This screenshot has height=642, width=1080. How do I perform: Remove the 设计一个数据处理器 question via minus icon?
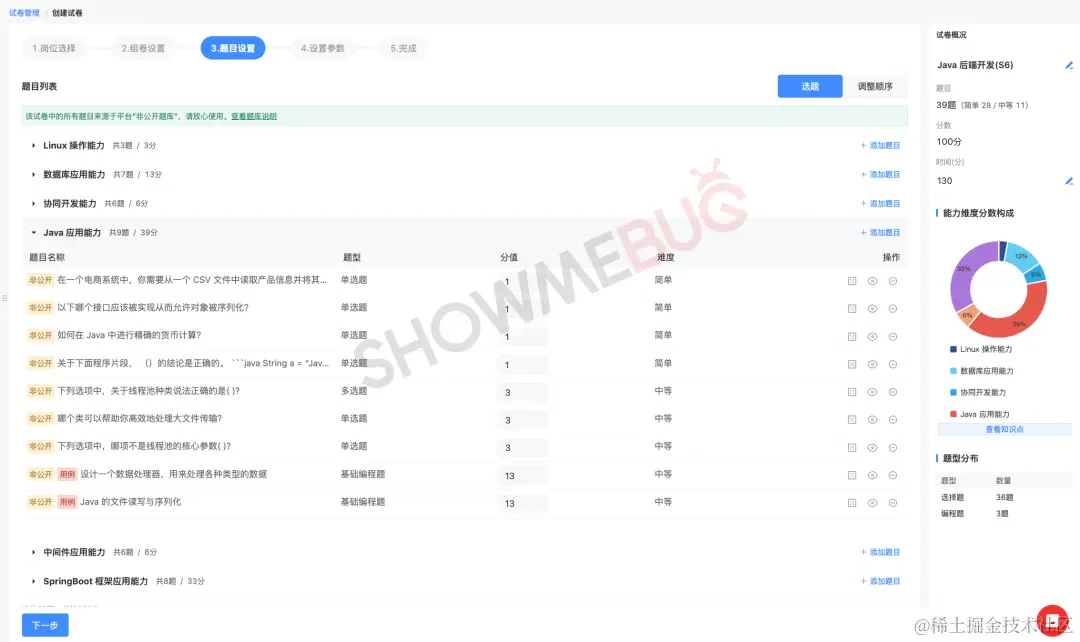click(893, 475)
